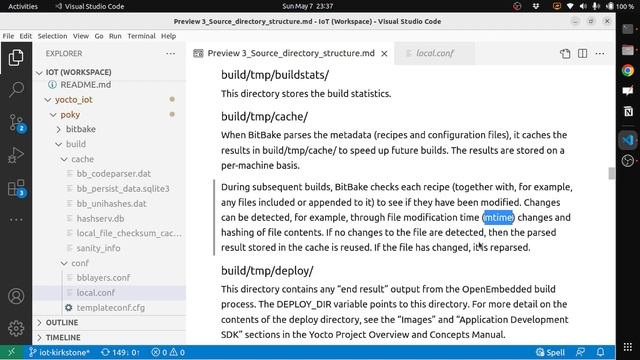This screenshot has height=360, width=640.
Task: Open Edit menu
Action: tap(26, 36)
